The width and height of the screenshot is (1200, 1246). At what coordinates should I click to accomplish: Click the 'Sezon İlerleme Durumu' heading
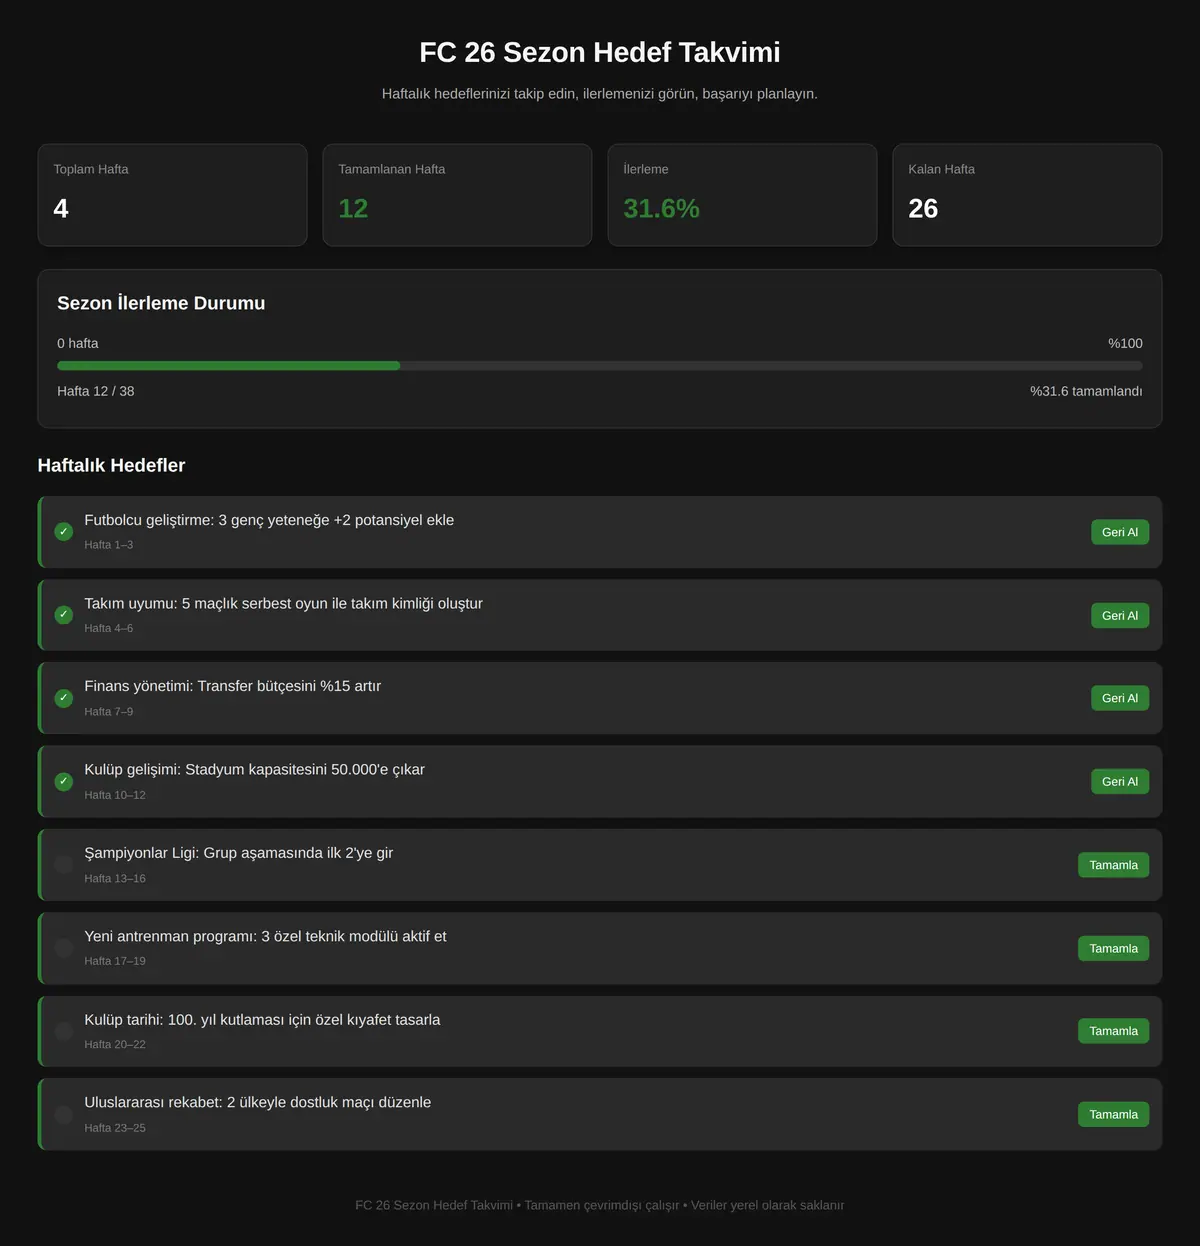click(x=161, y=303)
